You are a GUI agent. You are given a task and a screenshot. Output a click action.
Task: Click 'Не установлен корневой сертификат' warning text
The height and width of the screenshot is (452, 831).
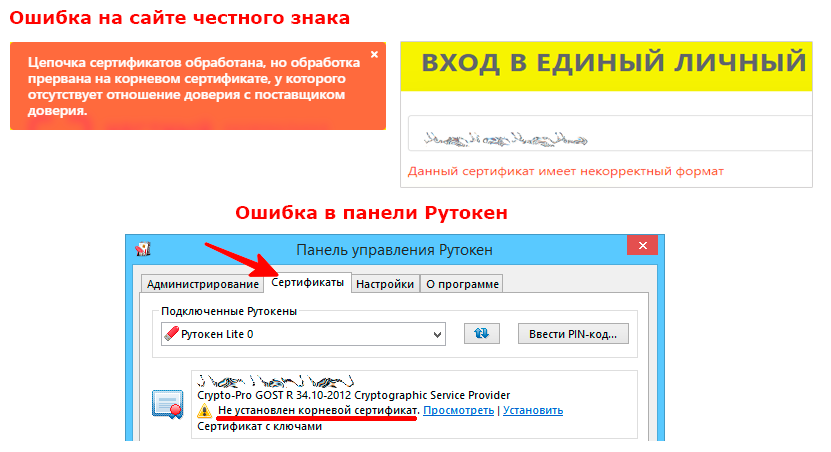pyautogui.click(x=319, y=410)
